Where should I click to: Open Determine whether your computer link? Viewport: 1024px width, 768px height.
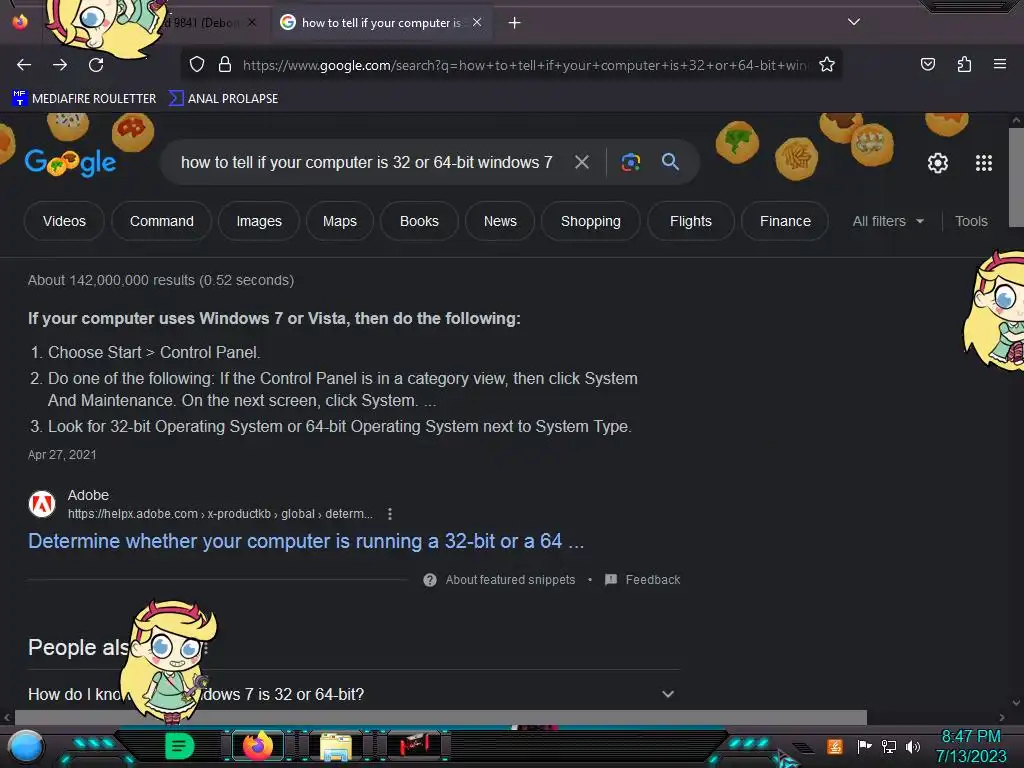point(306,541)
